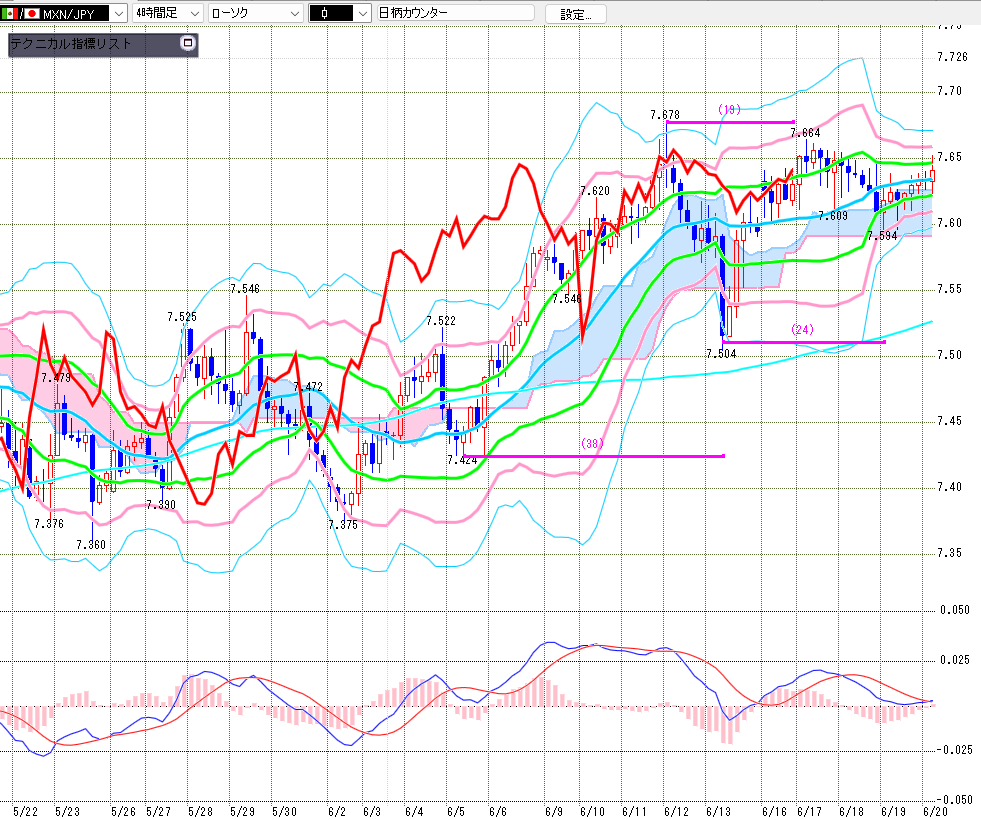Click the 5/22 date axis label
981x820 pixels.
tap(25, 811)
